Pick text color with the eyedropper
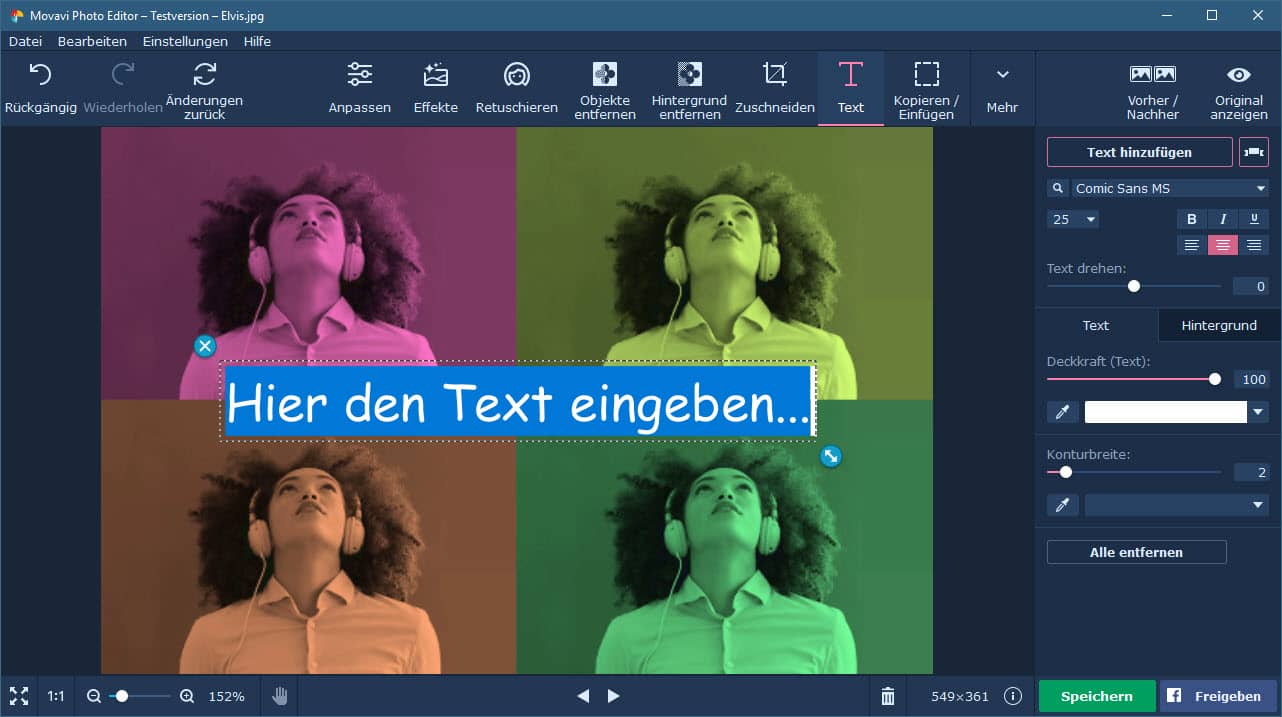1282x717 pixels. tap(1062, 412)
